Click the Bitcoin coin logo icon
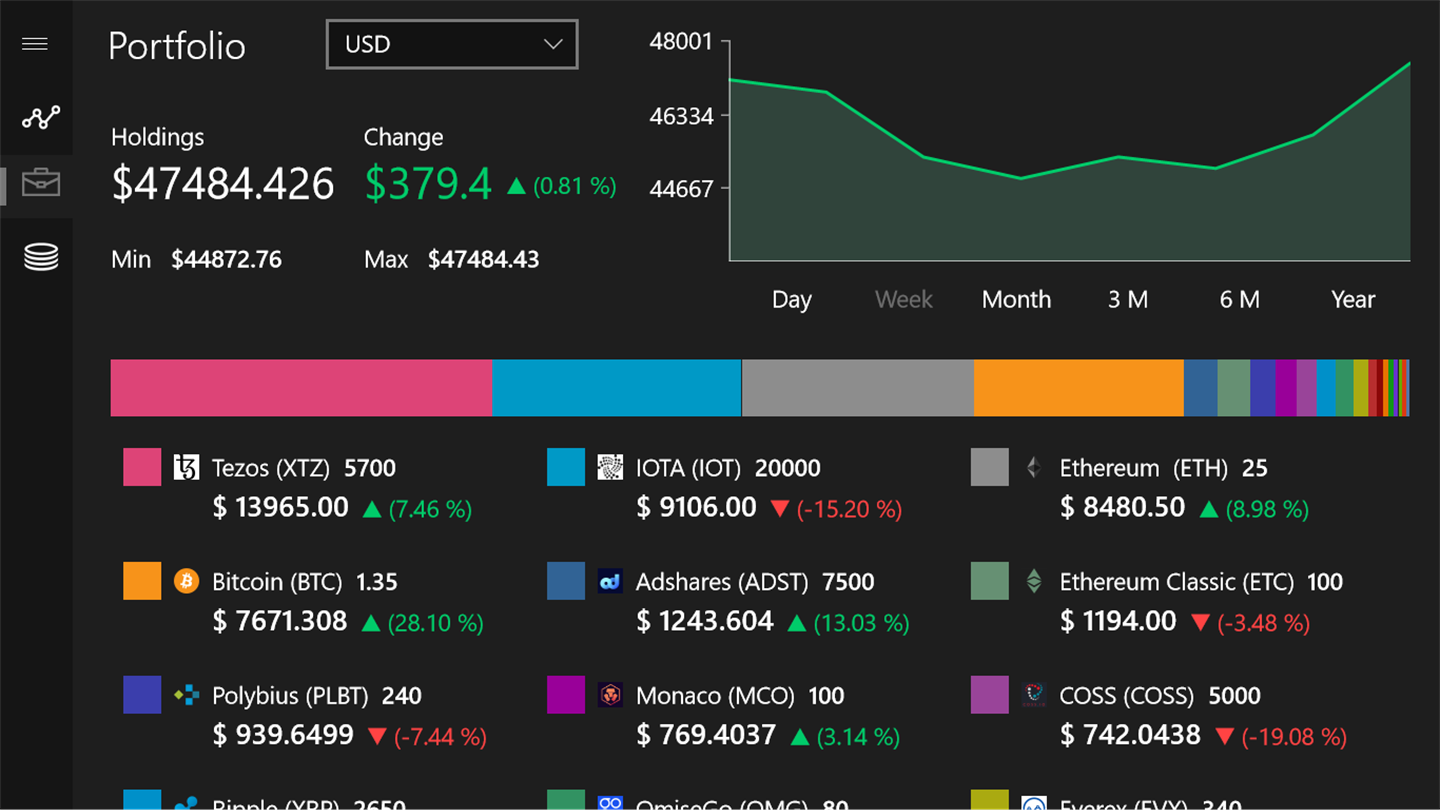 point(186,581)
